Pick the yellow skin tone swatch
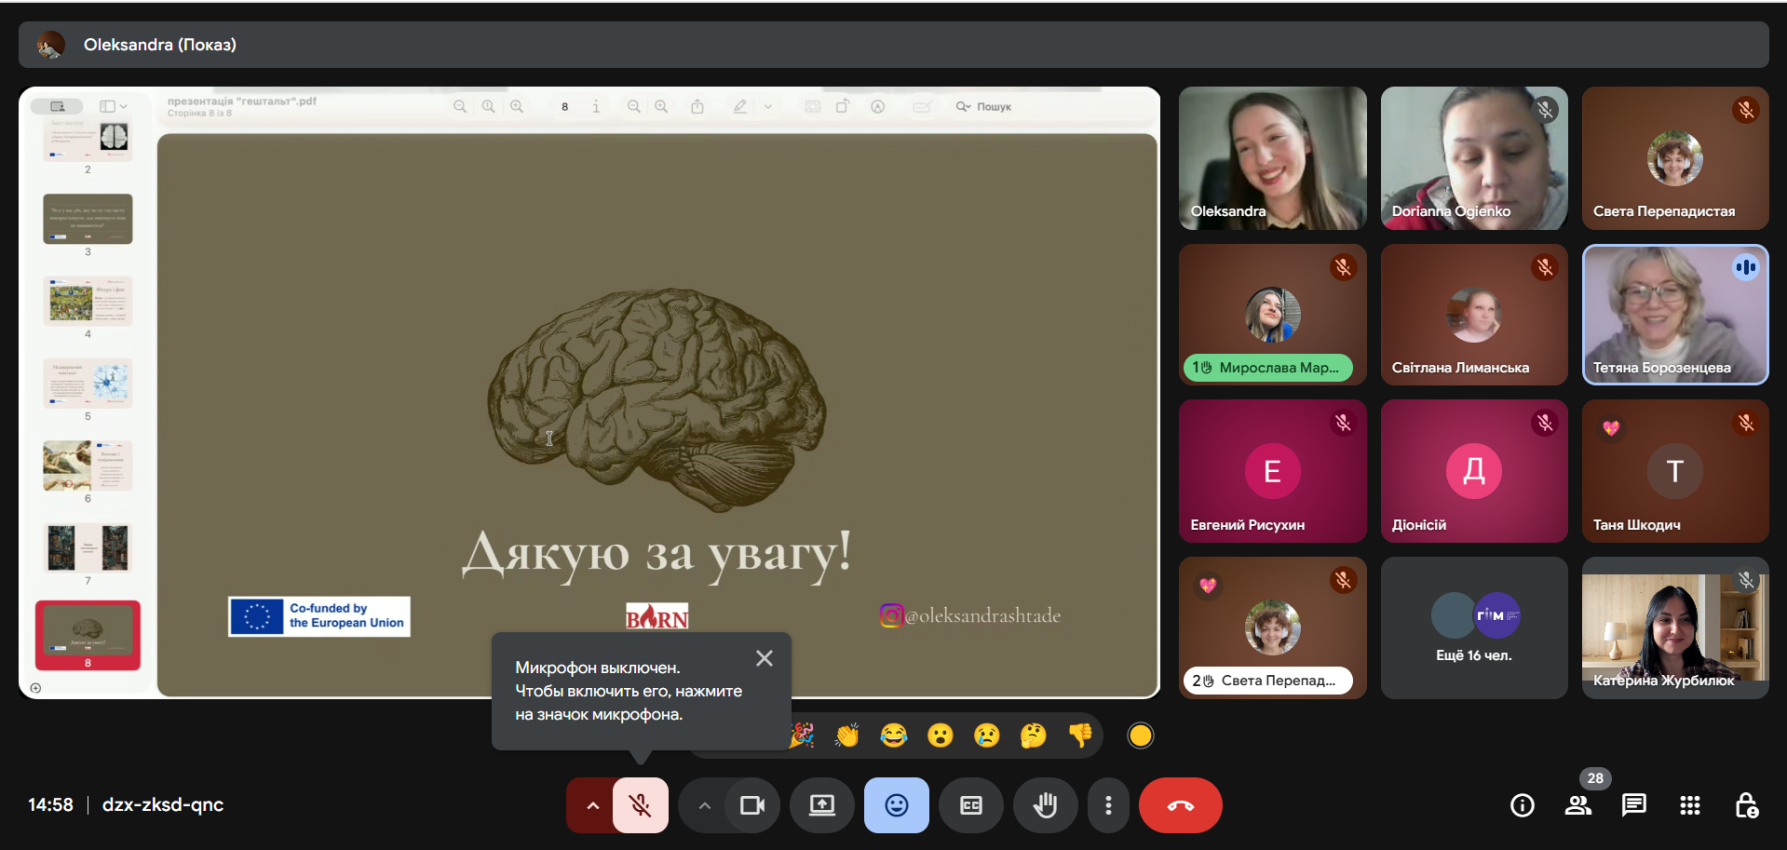The width and height of the screenshot is (1787, 850). pyautogui.click(x=1140, y=736)
